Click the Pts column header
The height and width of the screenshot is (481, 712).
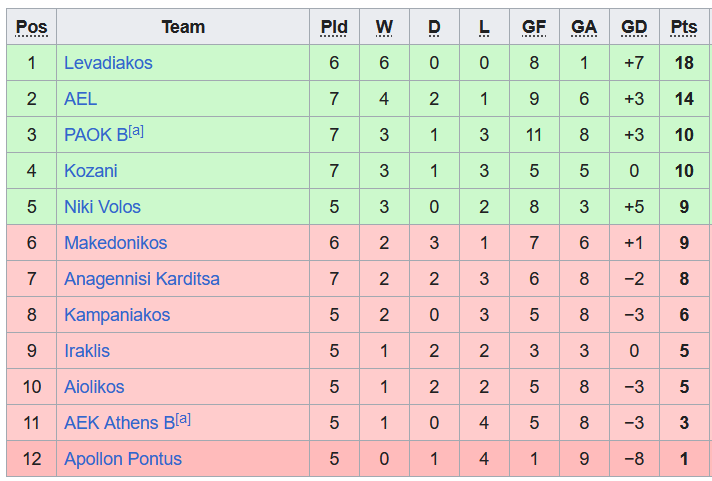(684, 27)
